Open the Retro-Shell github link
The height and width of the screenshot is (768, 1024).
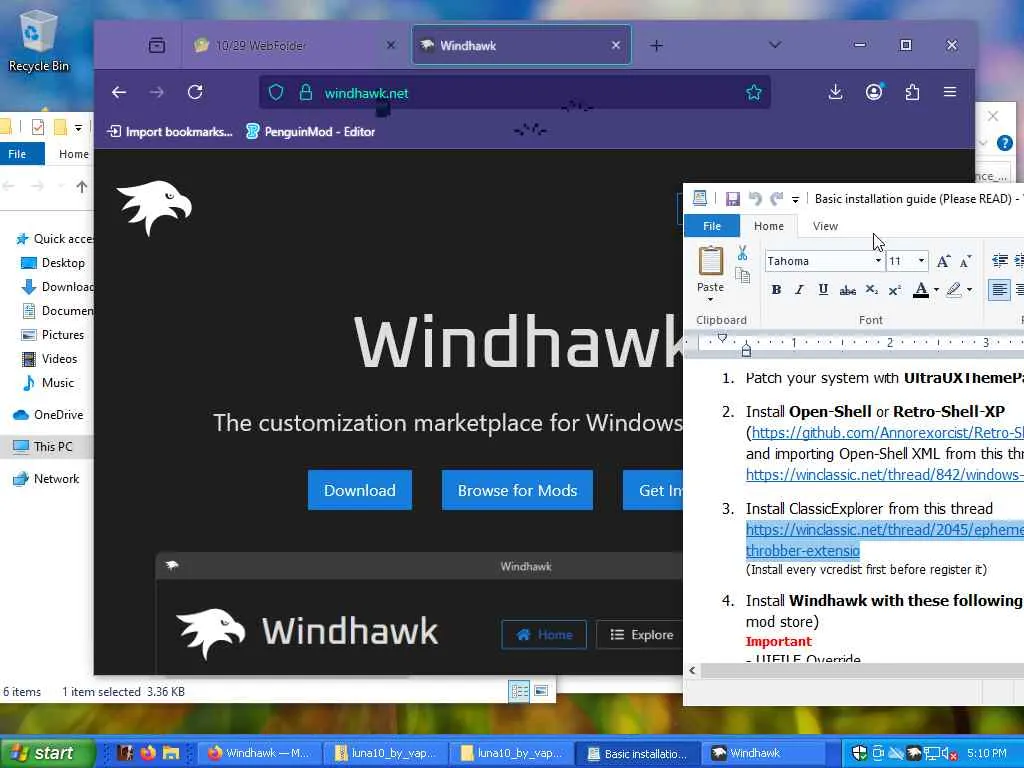point(887,433)
